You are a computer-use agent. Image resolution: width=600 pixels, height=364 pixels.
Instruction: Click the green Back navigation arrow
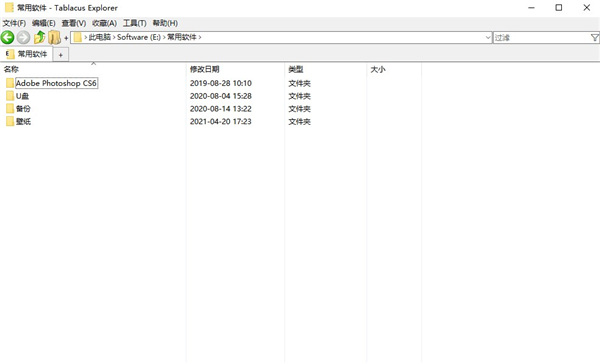pos(7,38)
